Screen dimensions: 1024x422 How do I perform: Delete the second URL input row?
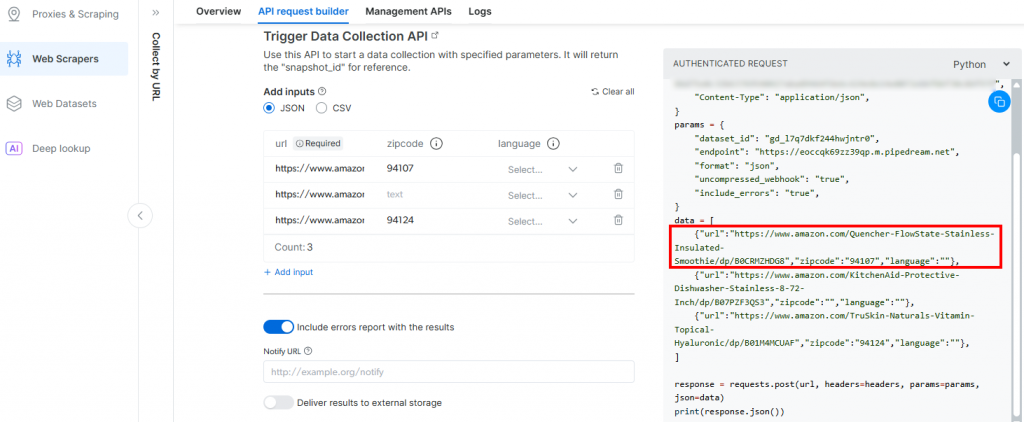coord(618,194)
